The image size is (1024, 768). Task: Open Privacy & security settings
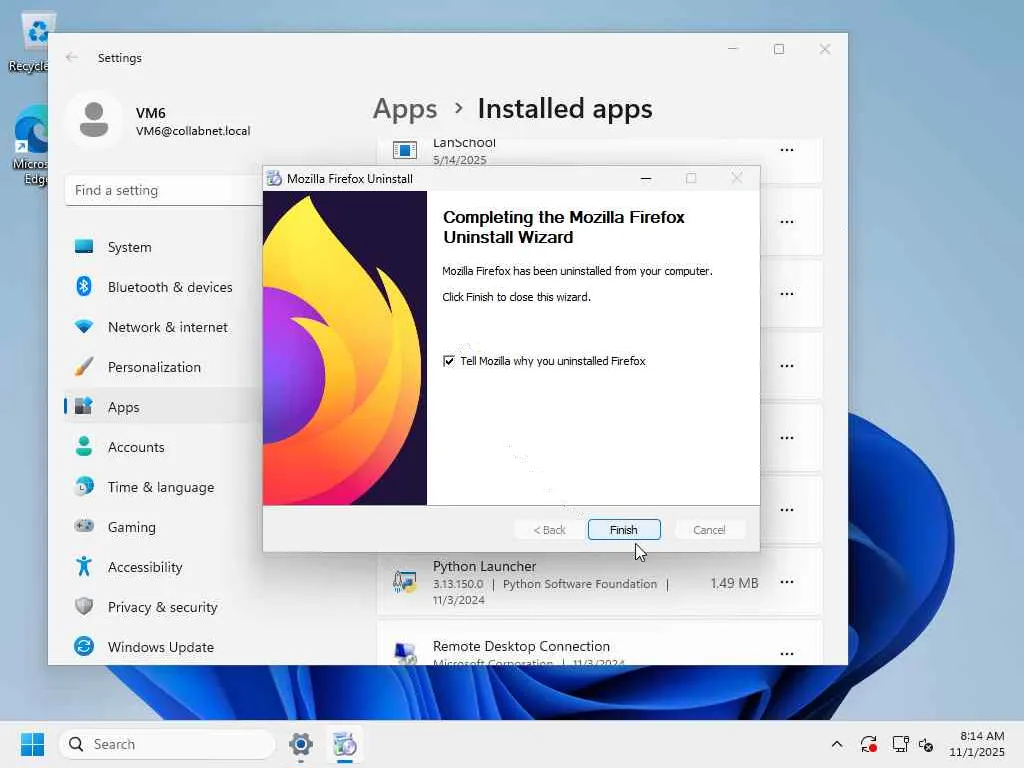[162, 607]
